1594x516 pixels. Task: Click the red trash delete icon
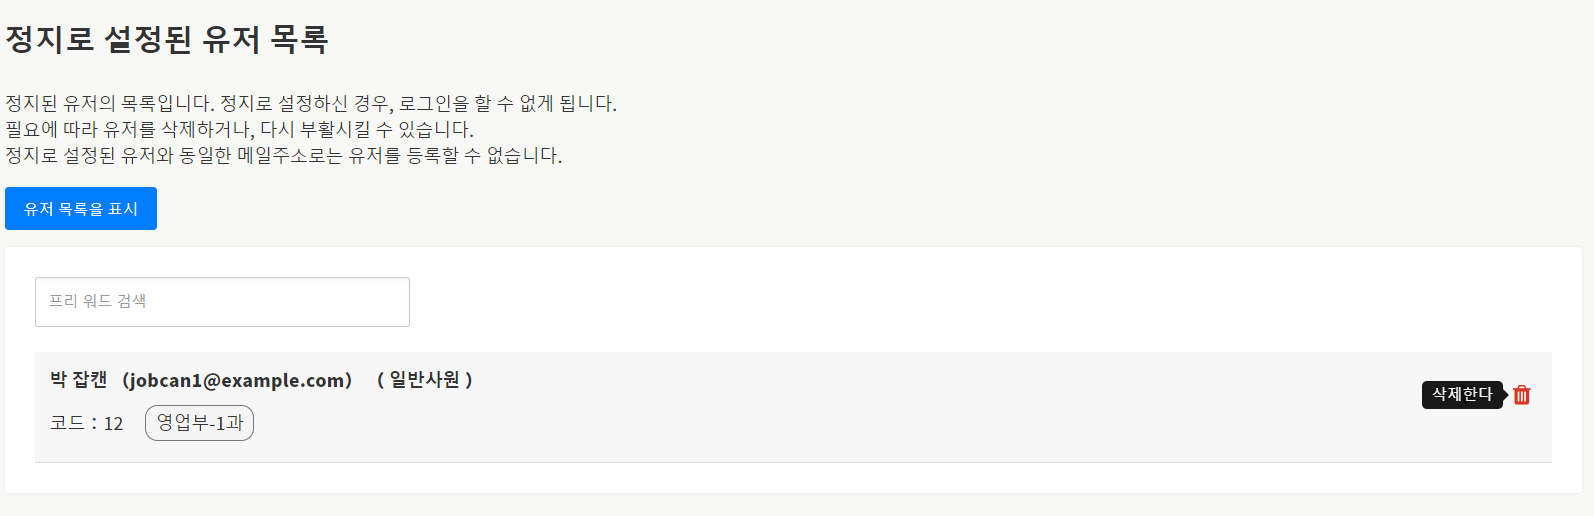[1521, 395]
